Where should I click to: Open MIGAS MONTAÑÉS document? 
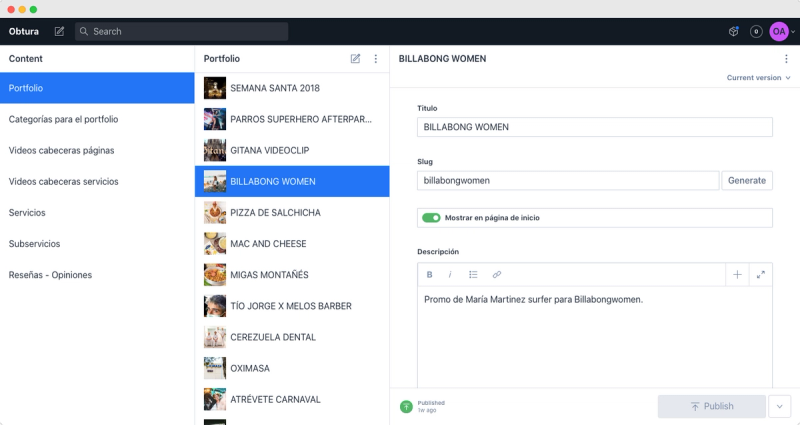click(x=292, y=274)
